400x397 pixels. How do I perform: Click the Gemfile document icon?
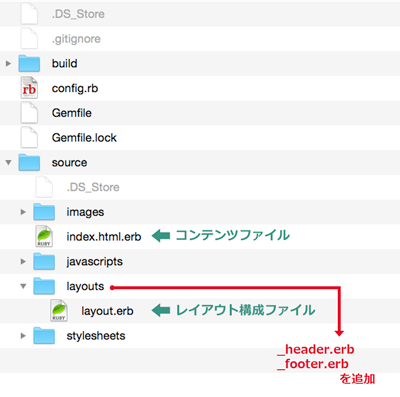[x=29, y=113]
